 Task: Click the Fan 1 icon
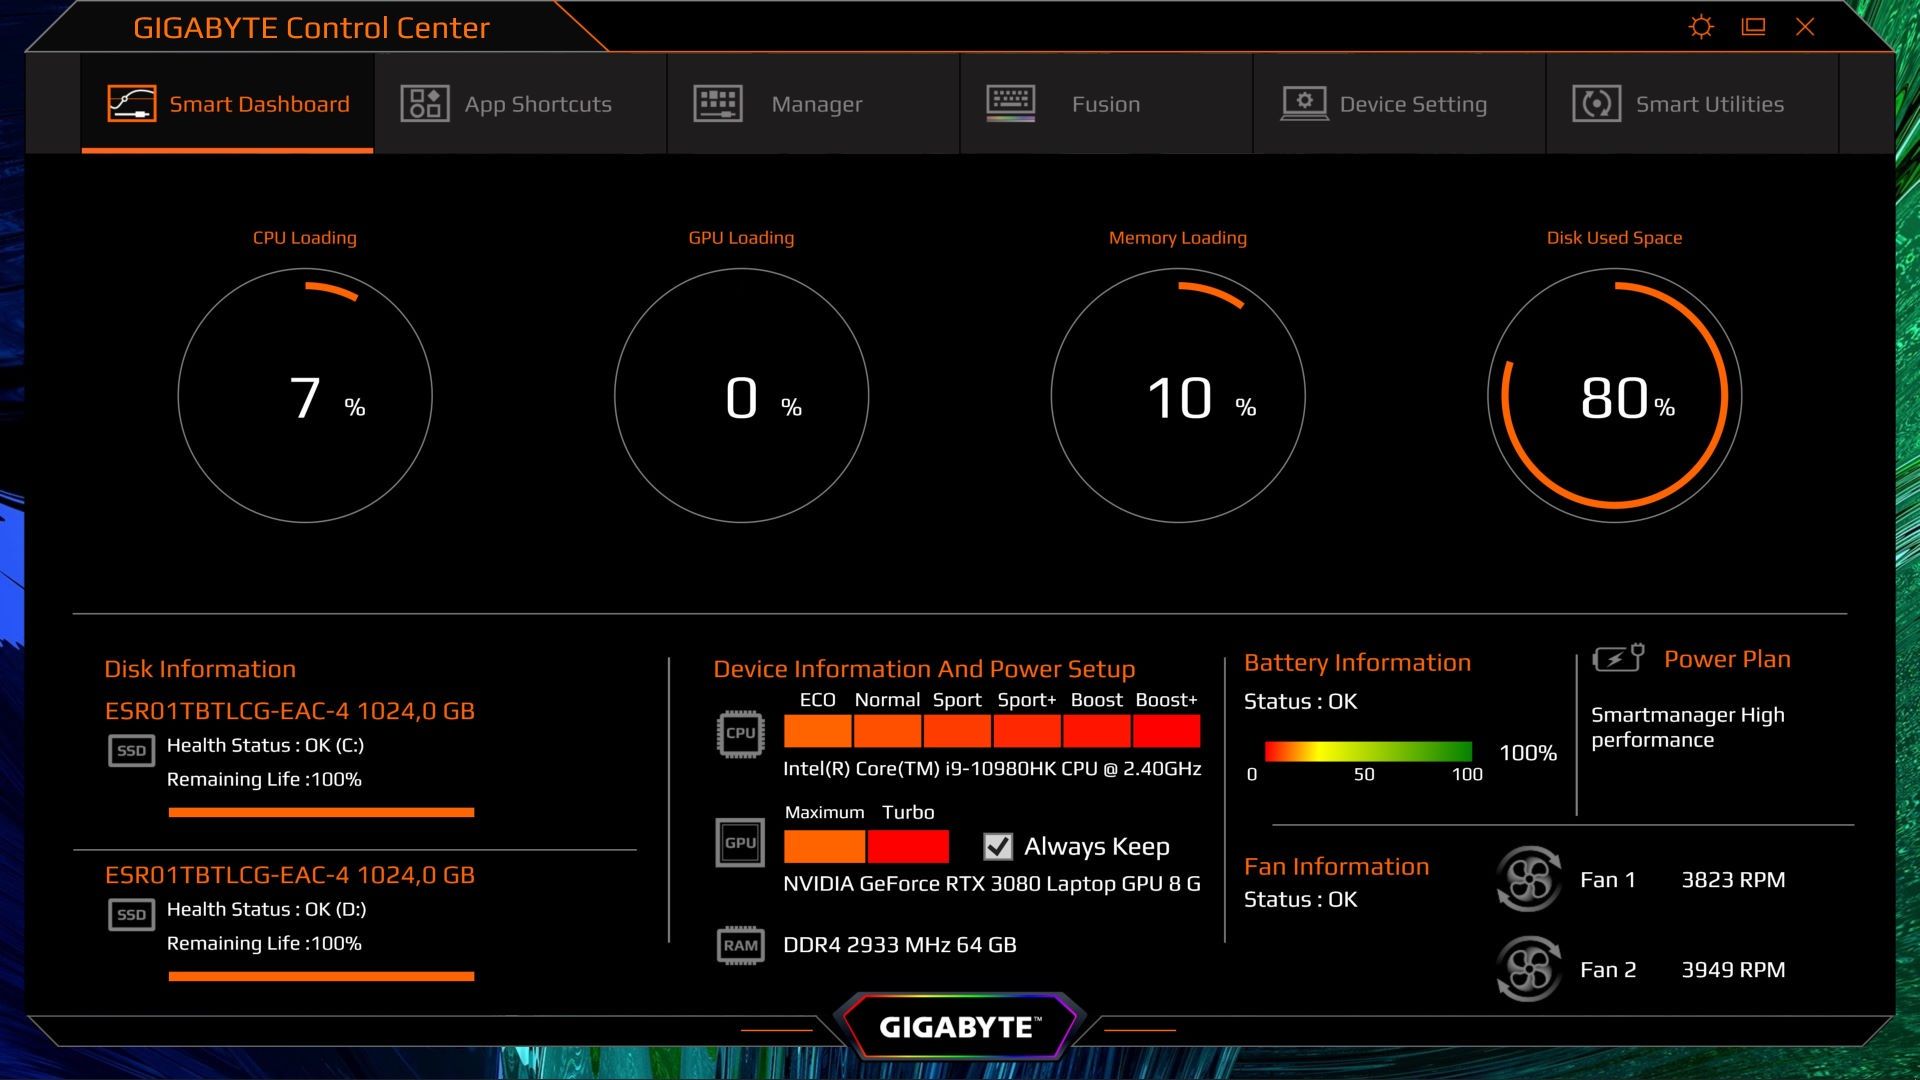tap(1528, 879)
